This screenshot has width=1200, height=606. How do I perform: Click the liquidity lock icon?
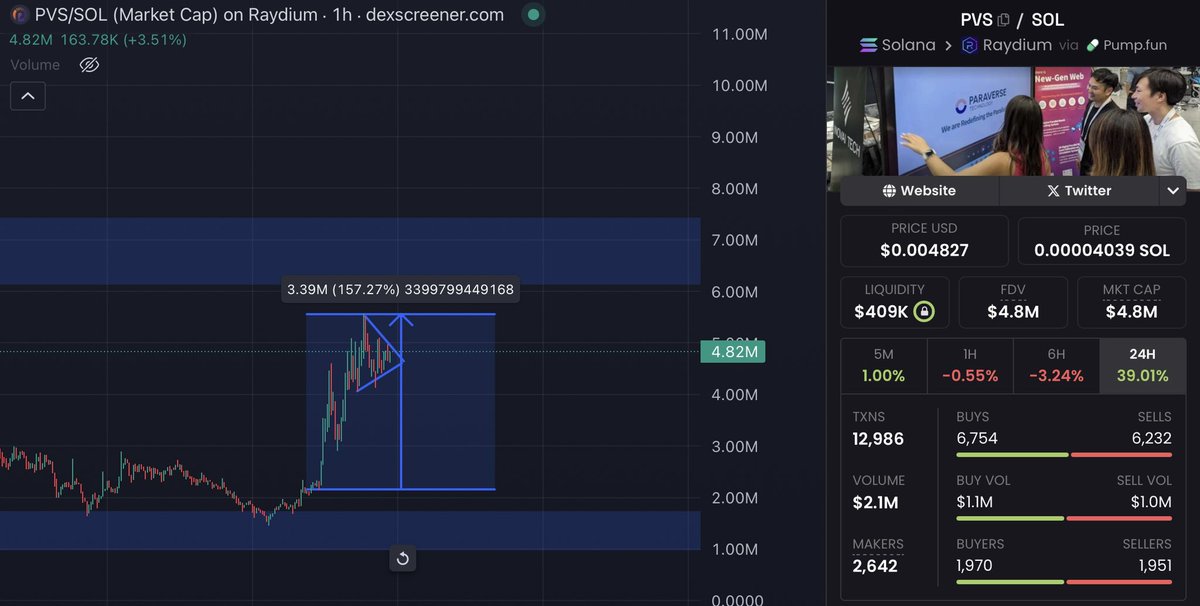(x=924, y=311)
